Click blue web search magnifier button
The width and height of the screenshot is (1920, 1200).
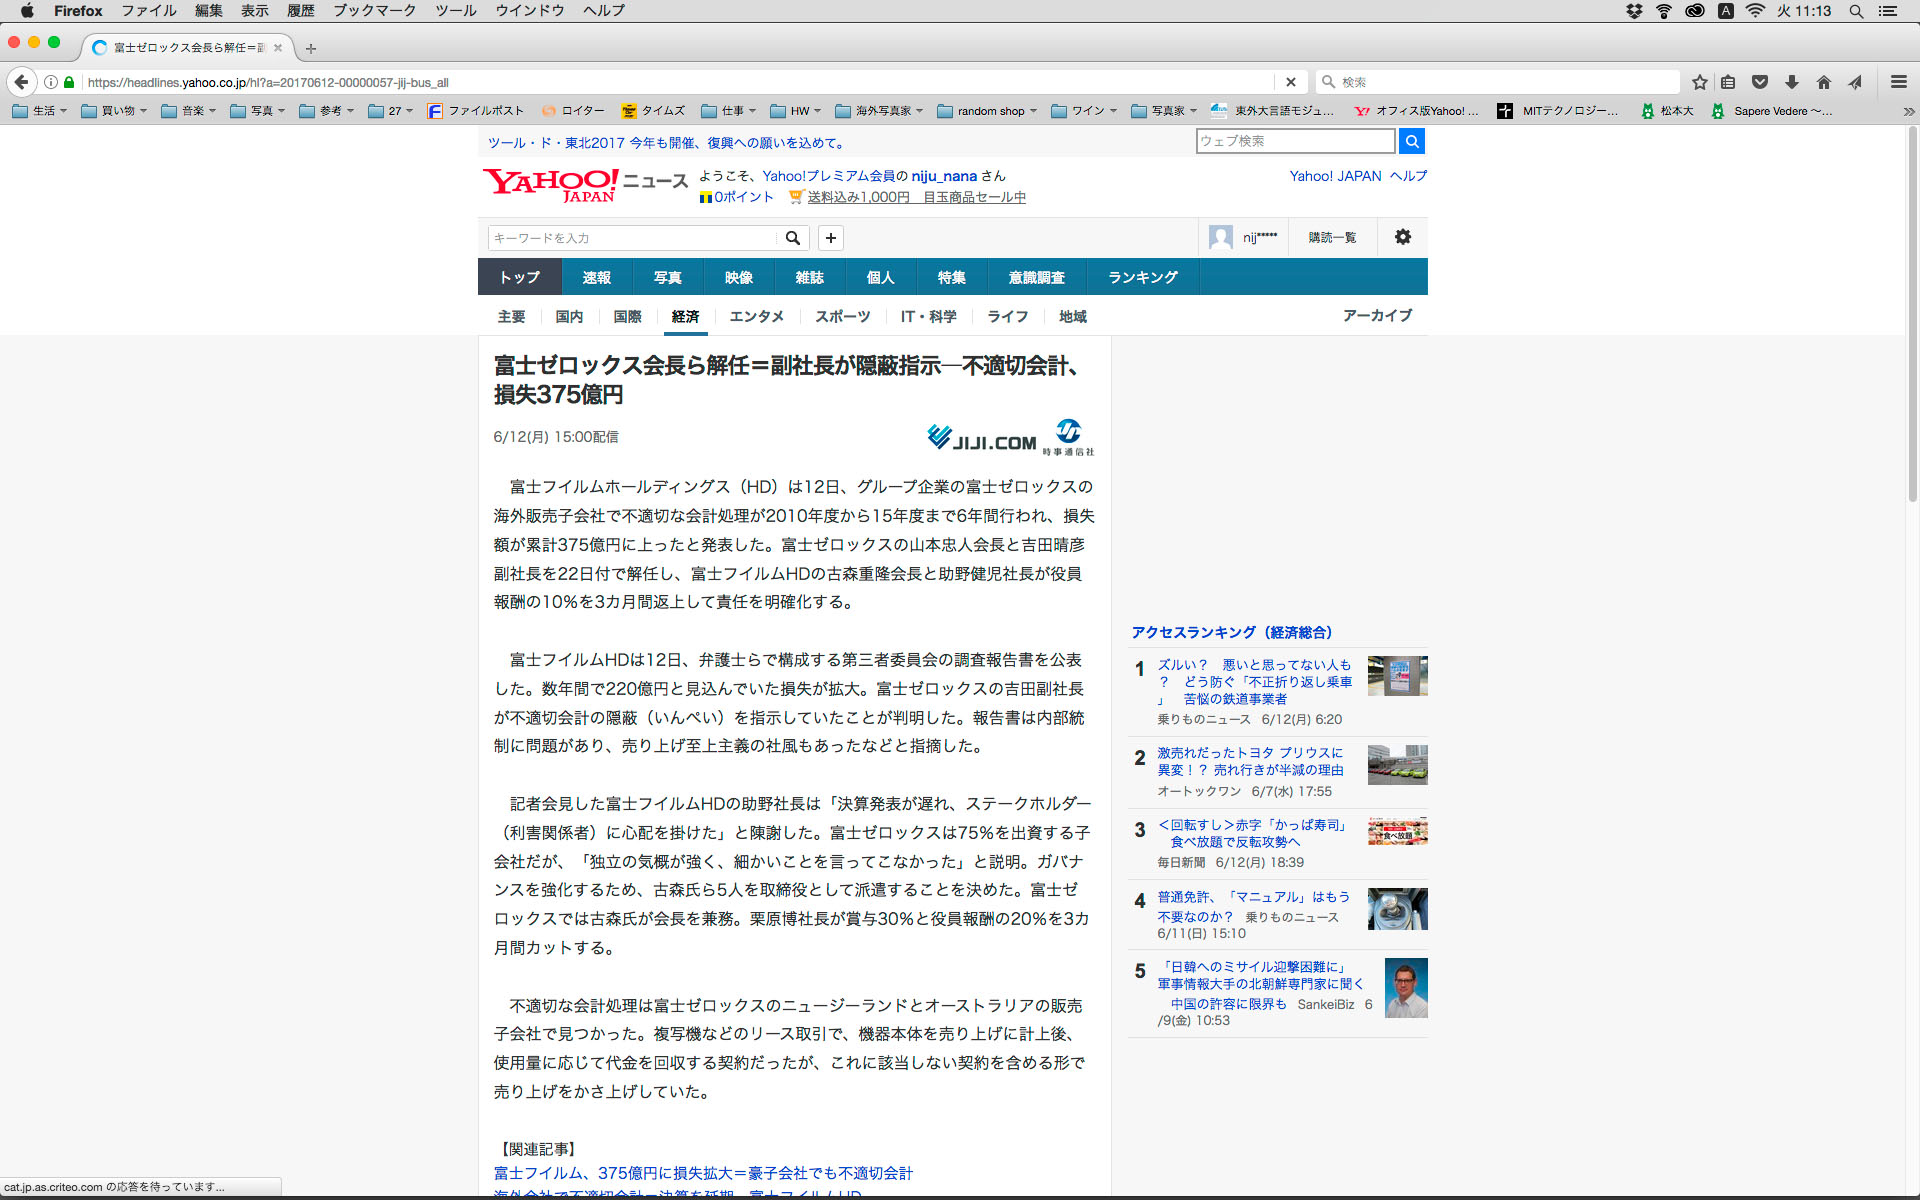pyautogui.click(x=1411, y=141)
